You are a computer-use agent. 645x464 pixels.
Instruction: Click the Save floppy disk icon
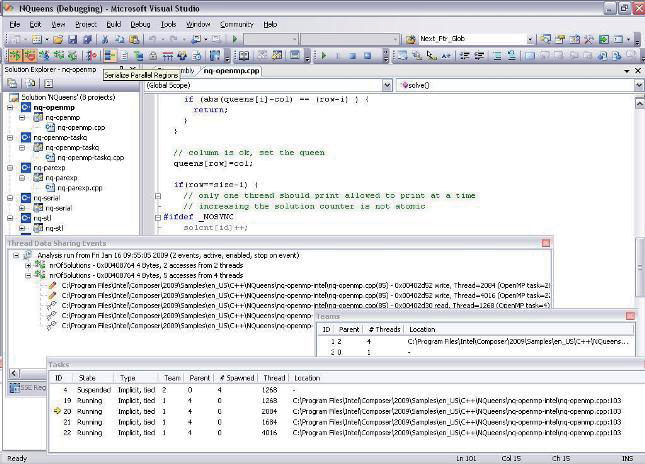tap(72, 39)
